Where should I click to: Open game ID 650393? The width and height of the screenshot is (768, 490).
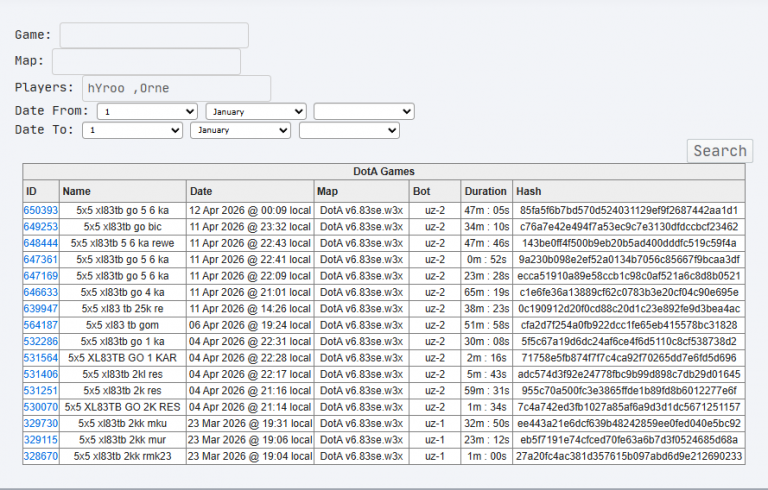tap(41, 211)
